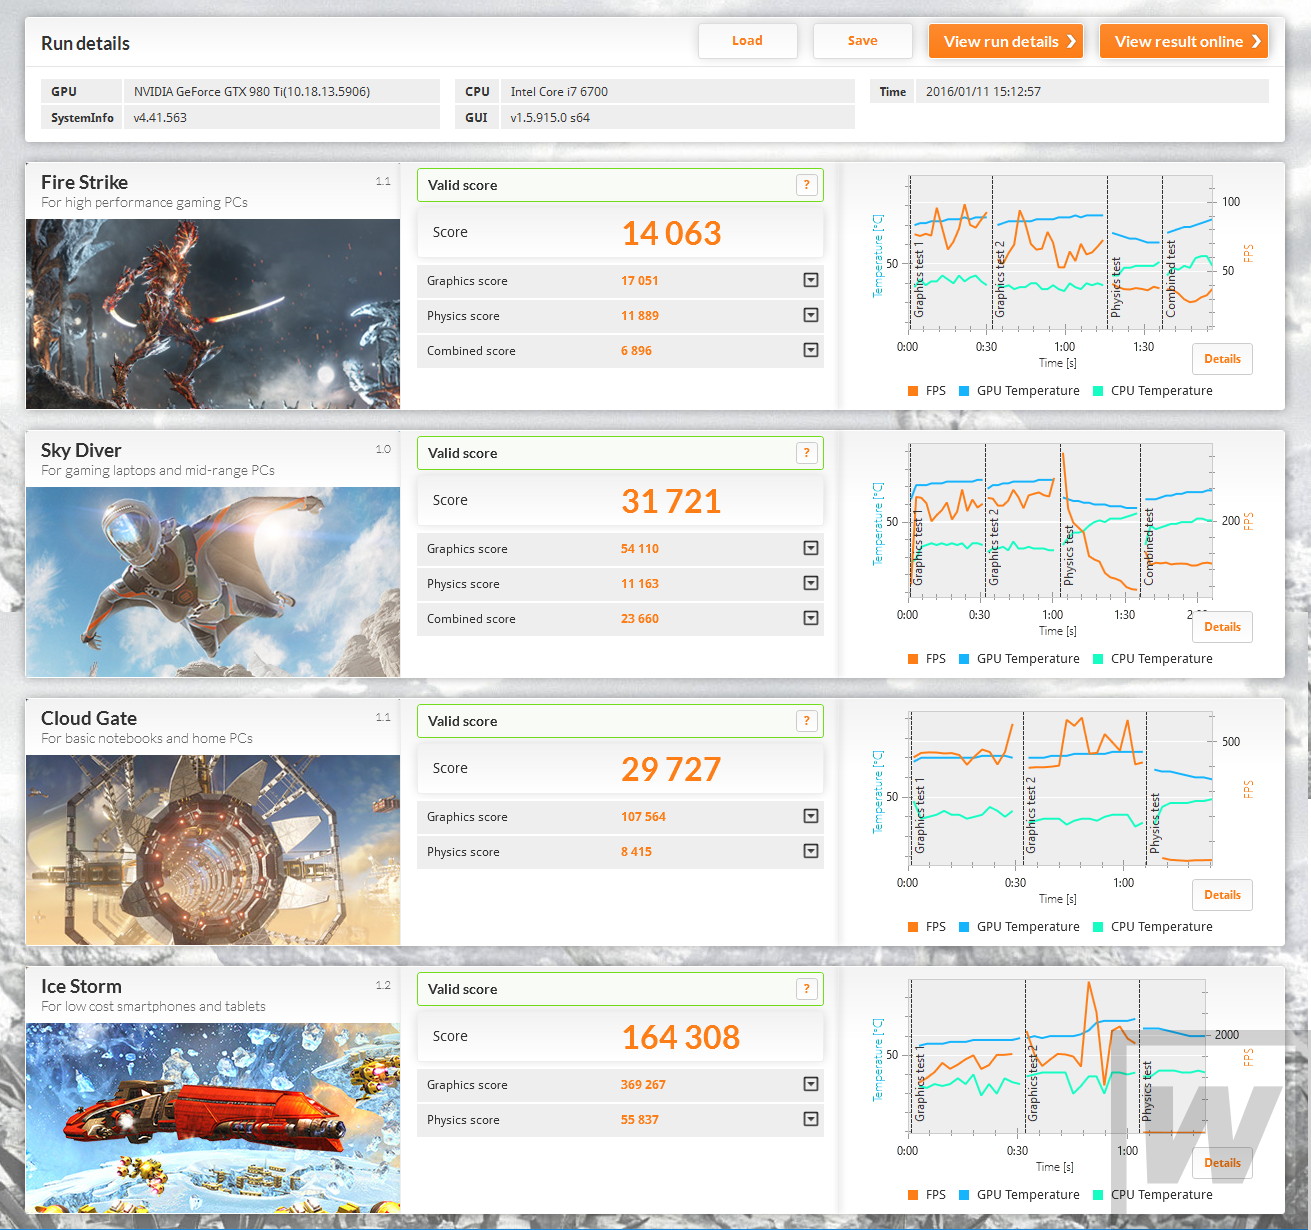Open Fire Strike chart Details
Screen dimensions: 1311x1230
[x=1222, y=359]
